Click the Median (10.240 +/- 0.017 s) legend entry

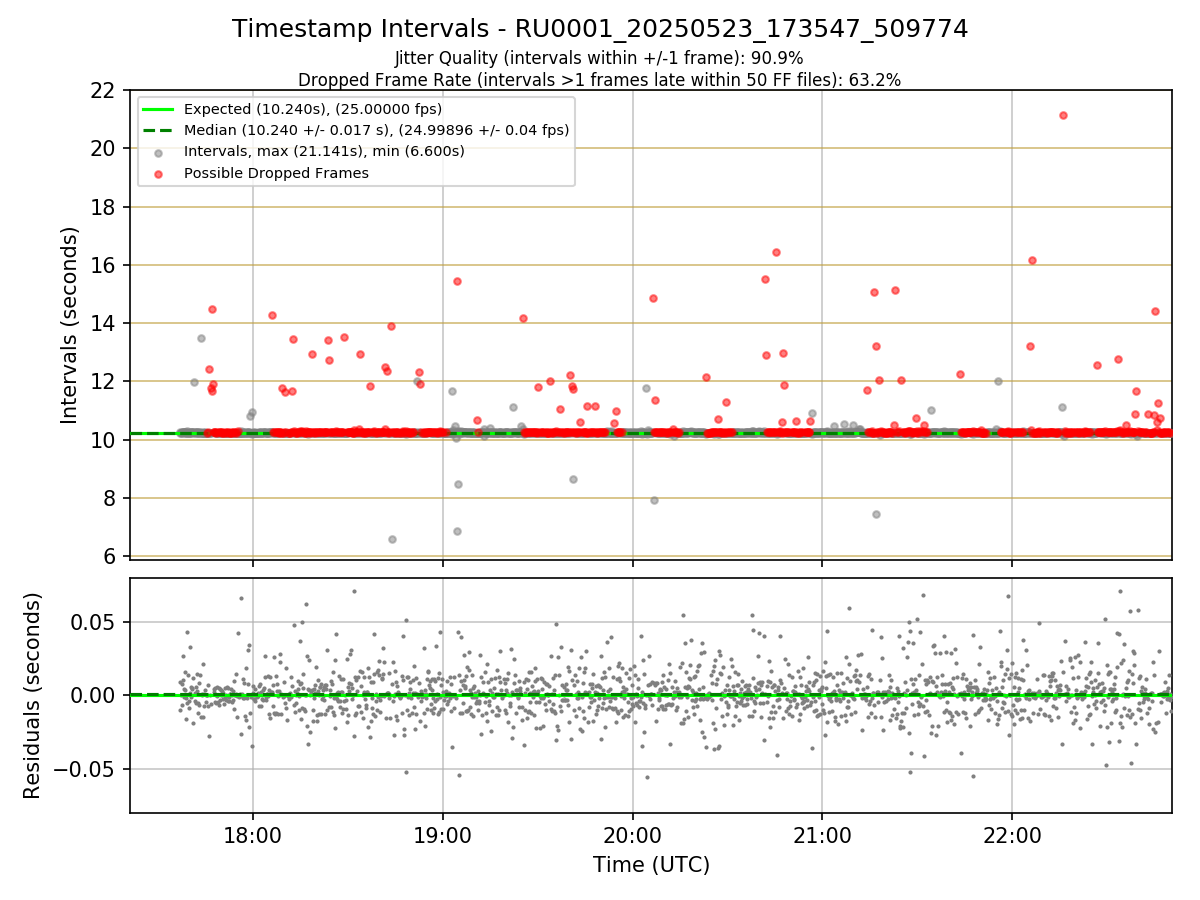point(376,130)
